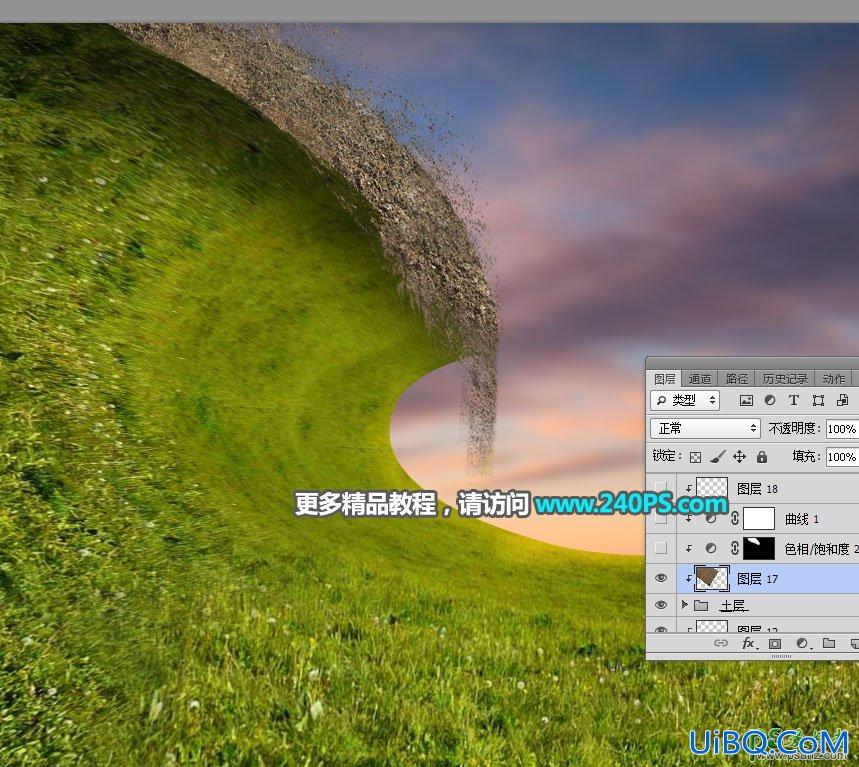Click the 色相/饱和度 2 layer name
Viewport: 859px width, 767px height.
coord(821,548)
